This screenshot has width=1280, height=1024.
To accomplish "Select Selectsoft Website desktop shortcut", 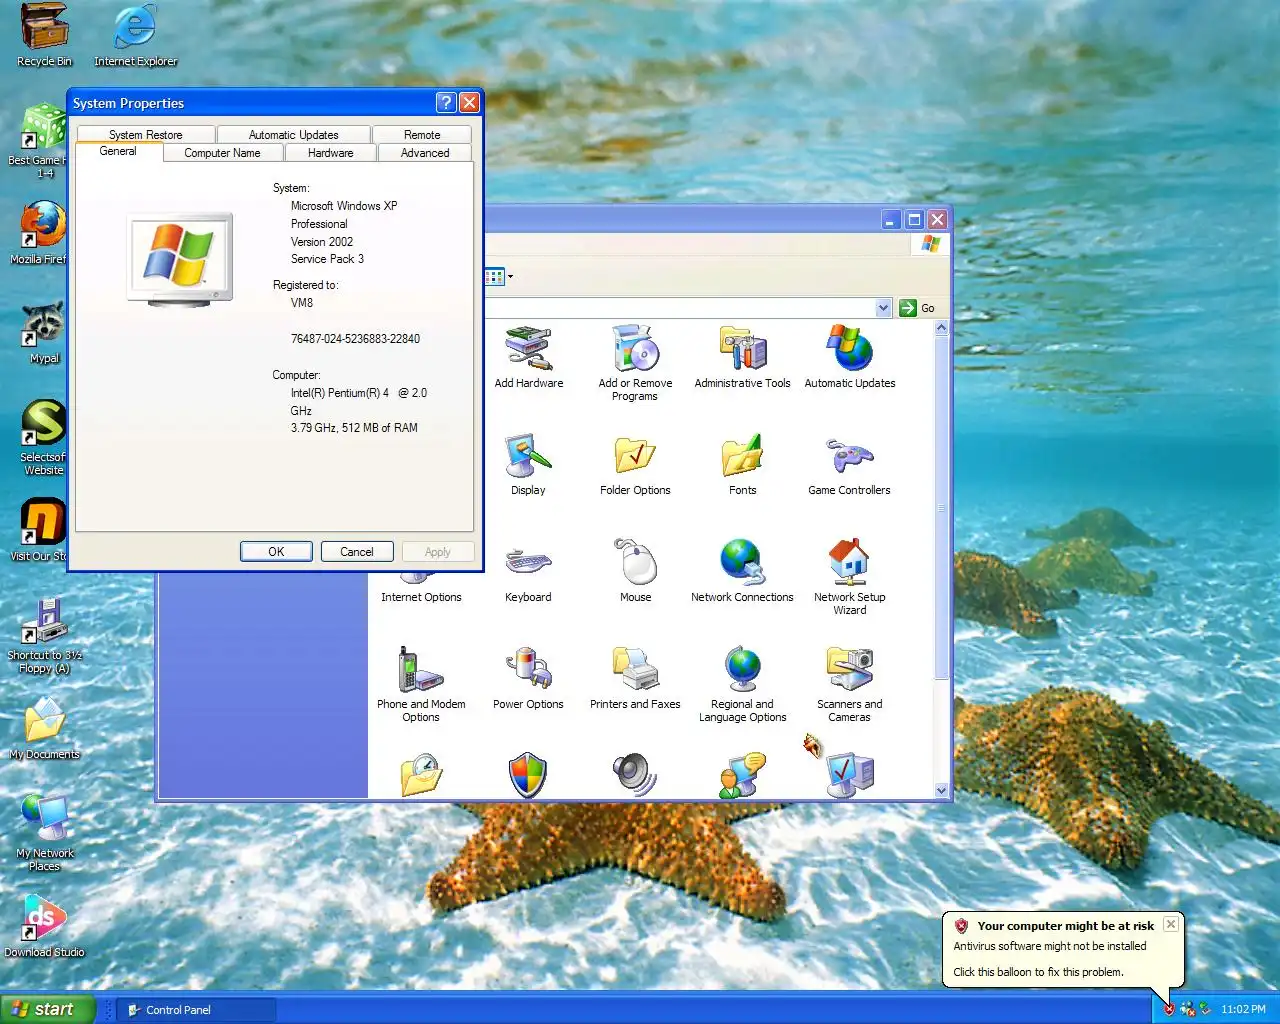I will pos(43,437).
